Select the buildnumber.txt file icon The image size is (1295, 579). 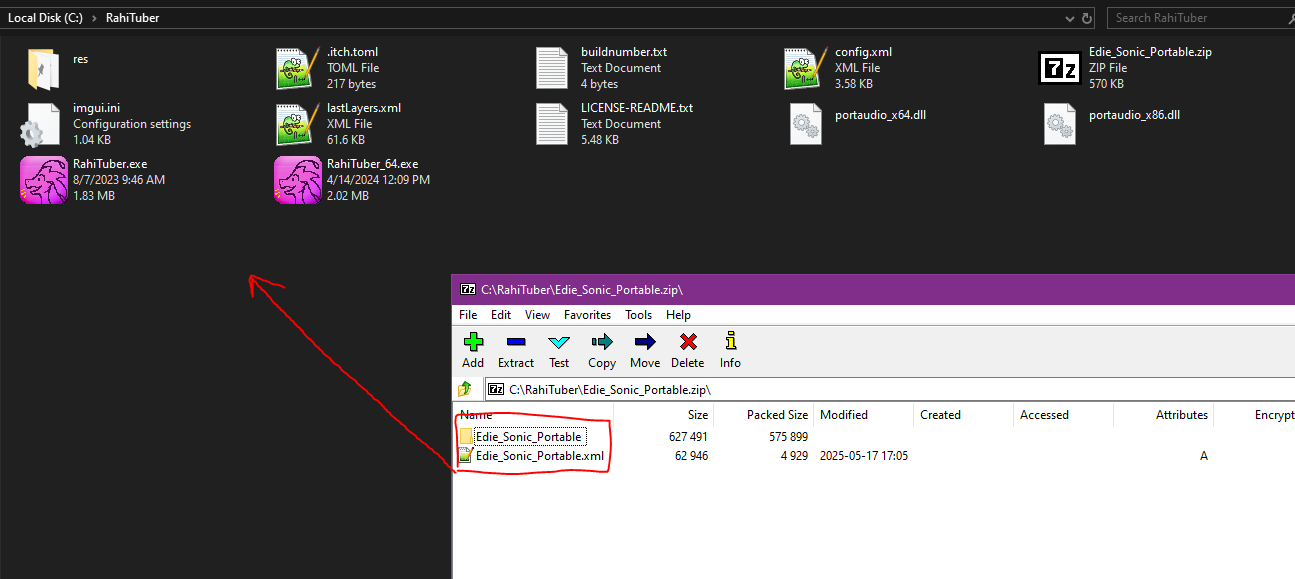pyautogui.click(x=552, y=68)
